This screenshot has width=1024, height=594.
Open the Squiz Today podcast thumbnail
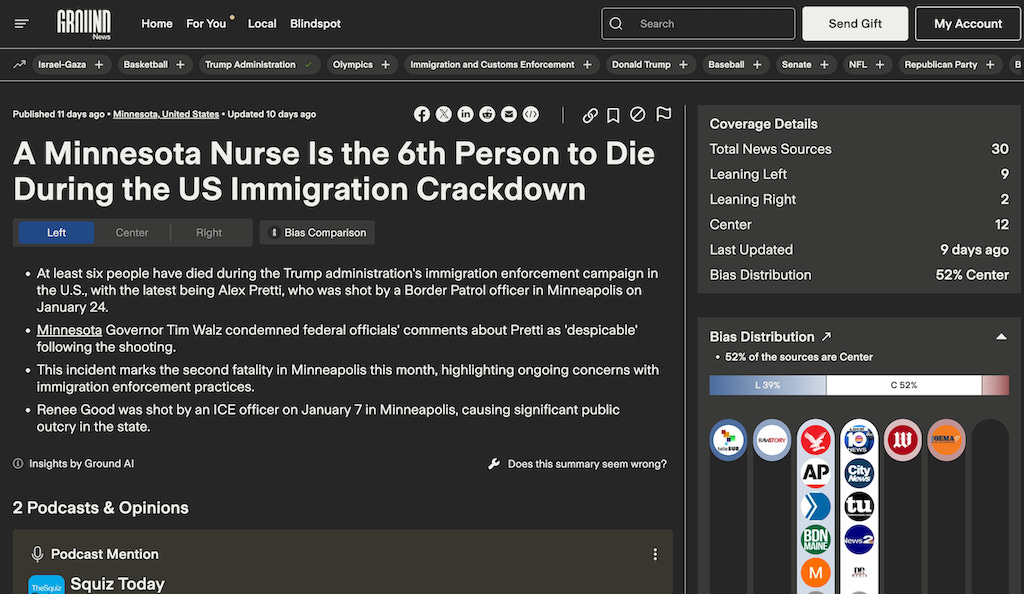click(x=46, y=584)
